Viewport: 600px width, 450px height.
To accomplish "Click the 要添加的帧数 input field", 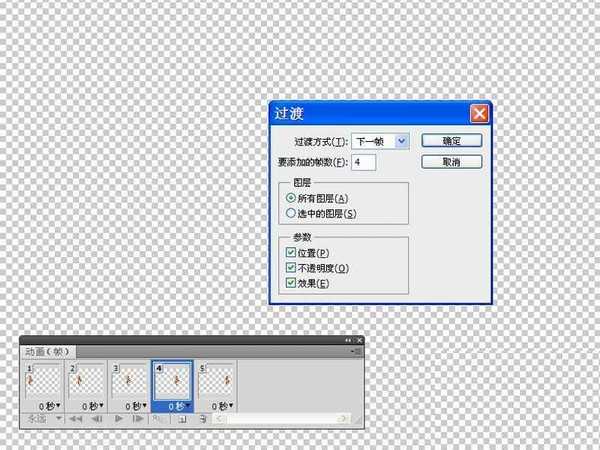I will (x=362, y=161).
